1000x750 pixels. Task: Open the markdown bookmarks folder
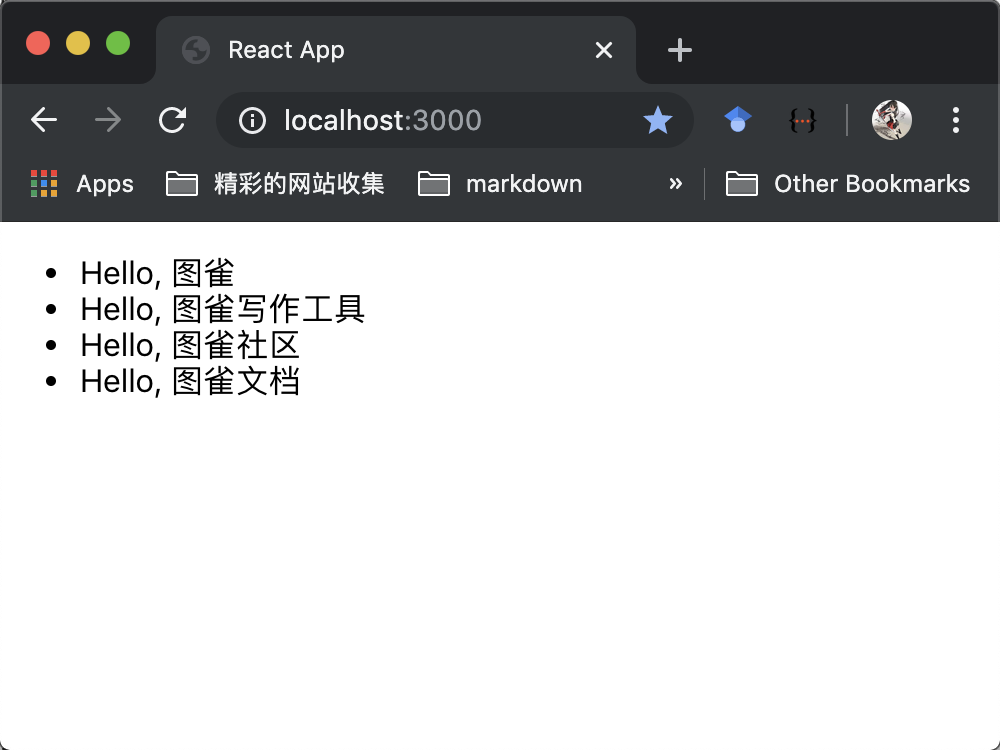[x=499, y=183]
